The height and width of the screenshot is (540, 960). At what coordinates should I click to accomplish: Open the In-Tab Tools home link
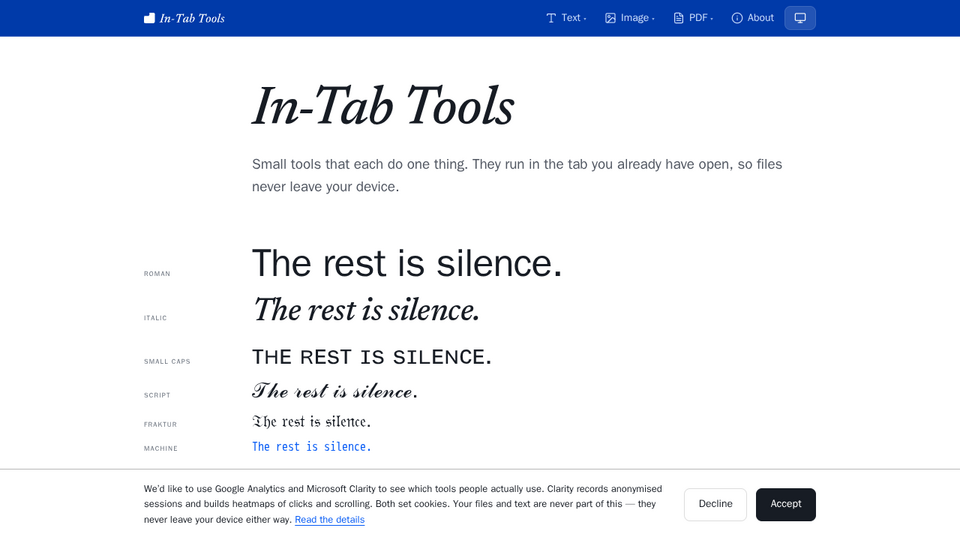[x=184, y=18]
